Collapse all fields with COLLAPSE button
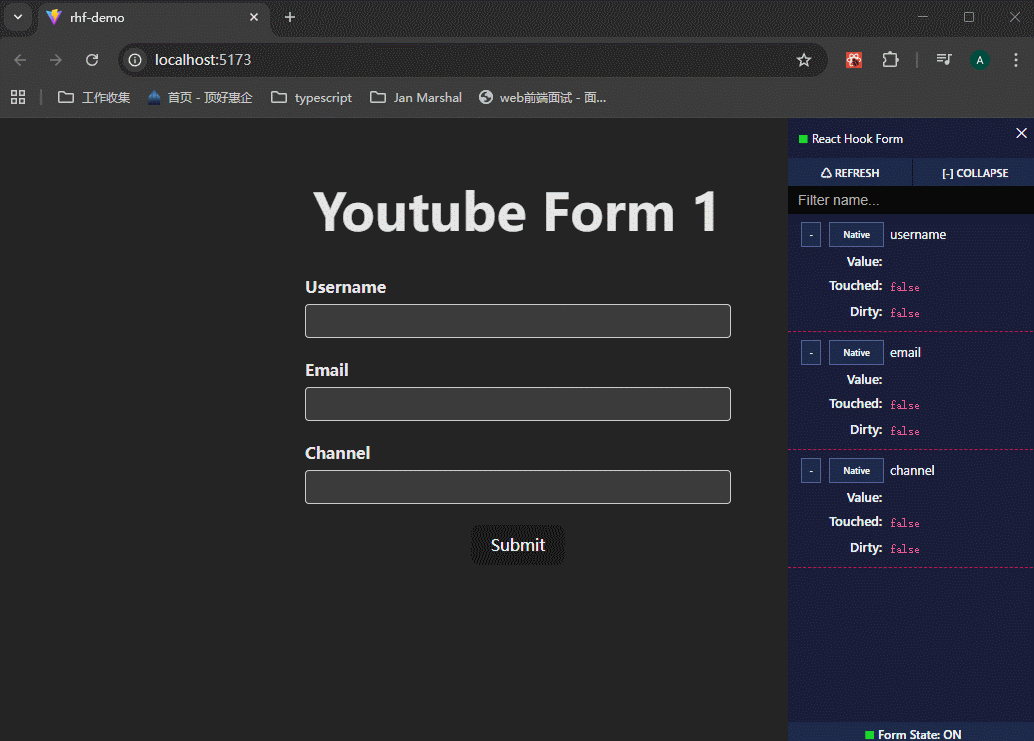This screenshot has width=1034, height=741. (974, 173)
